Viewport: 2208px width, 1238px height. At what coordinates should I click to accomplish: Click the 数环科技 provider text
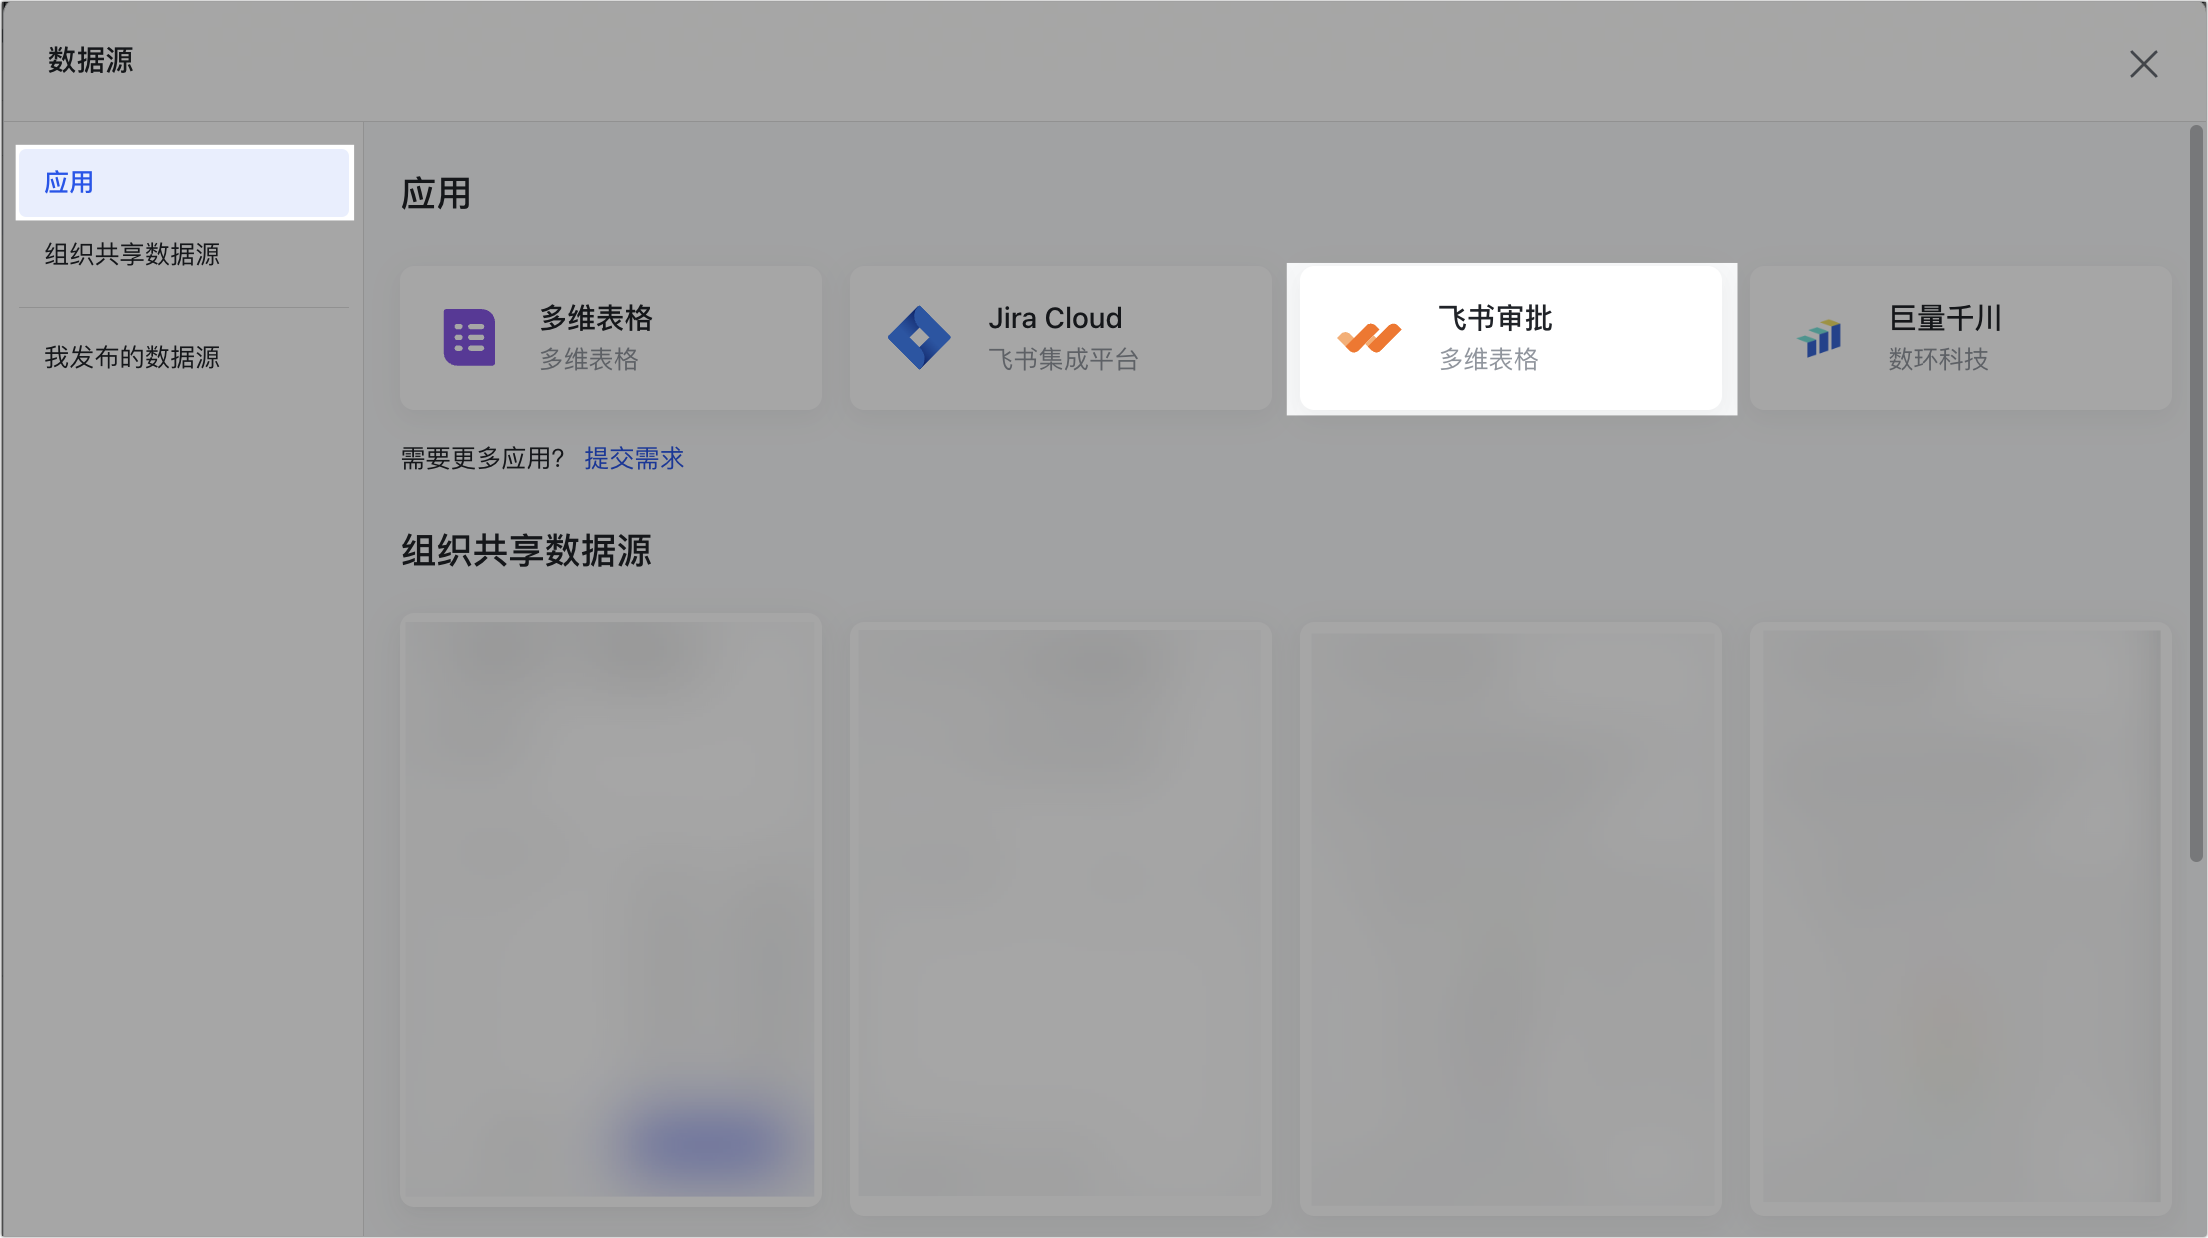point(1938,359)
